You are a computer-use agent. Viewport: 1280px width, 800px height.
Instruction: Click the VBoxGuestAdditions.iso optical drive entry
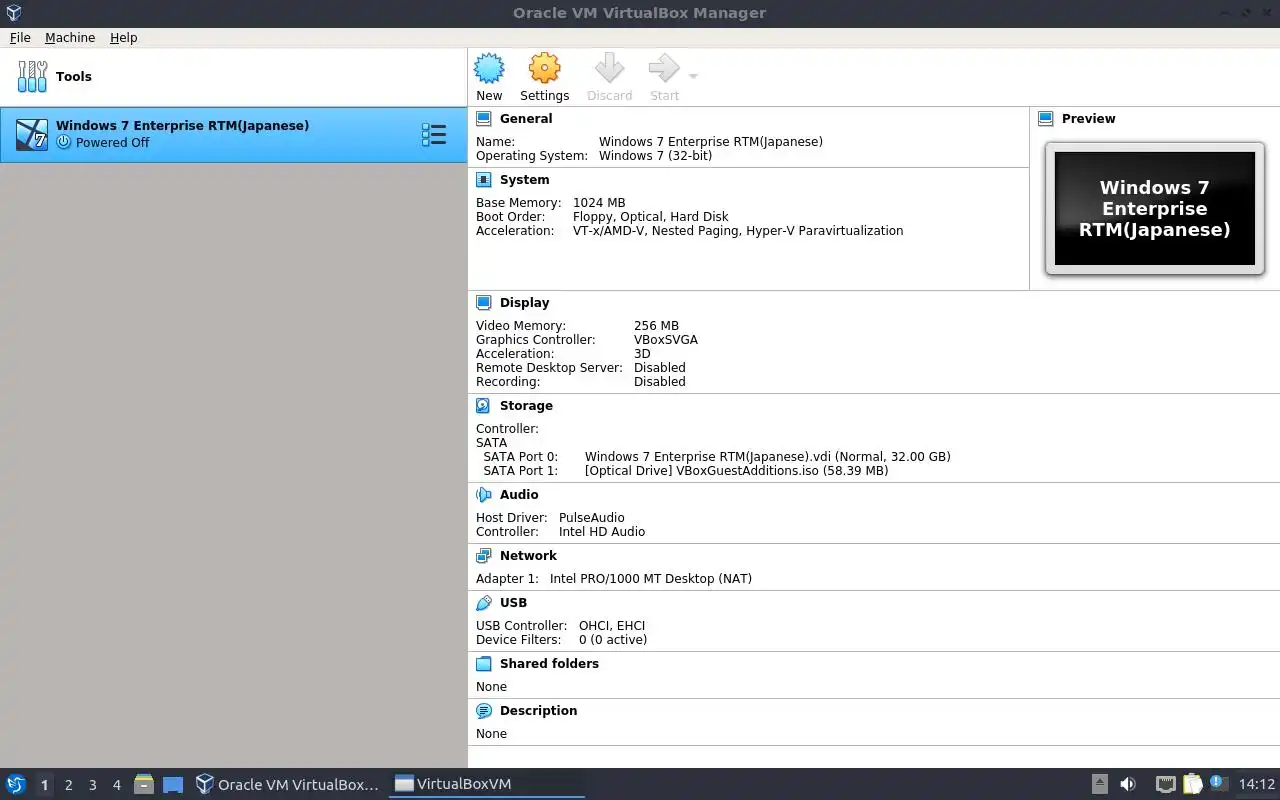736,471
